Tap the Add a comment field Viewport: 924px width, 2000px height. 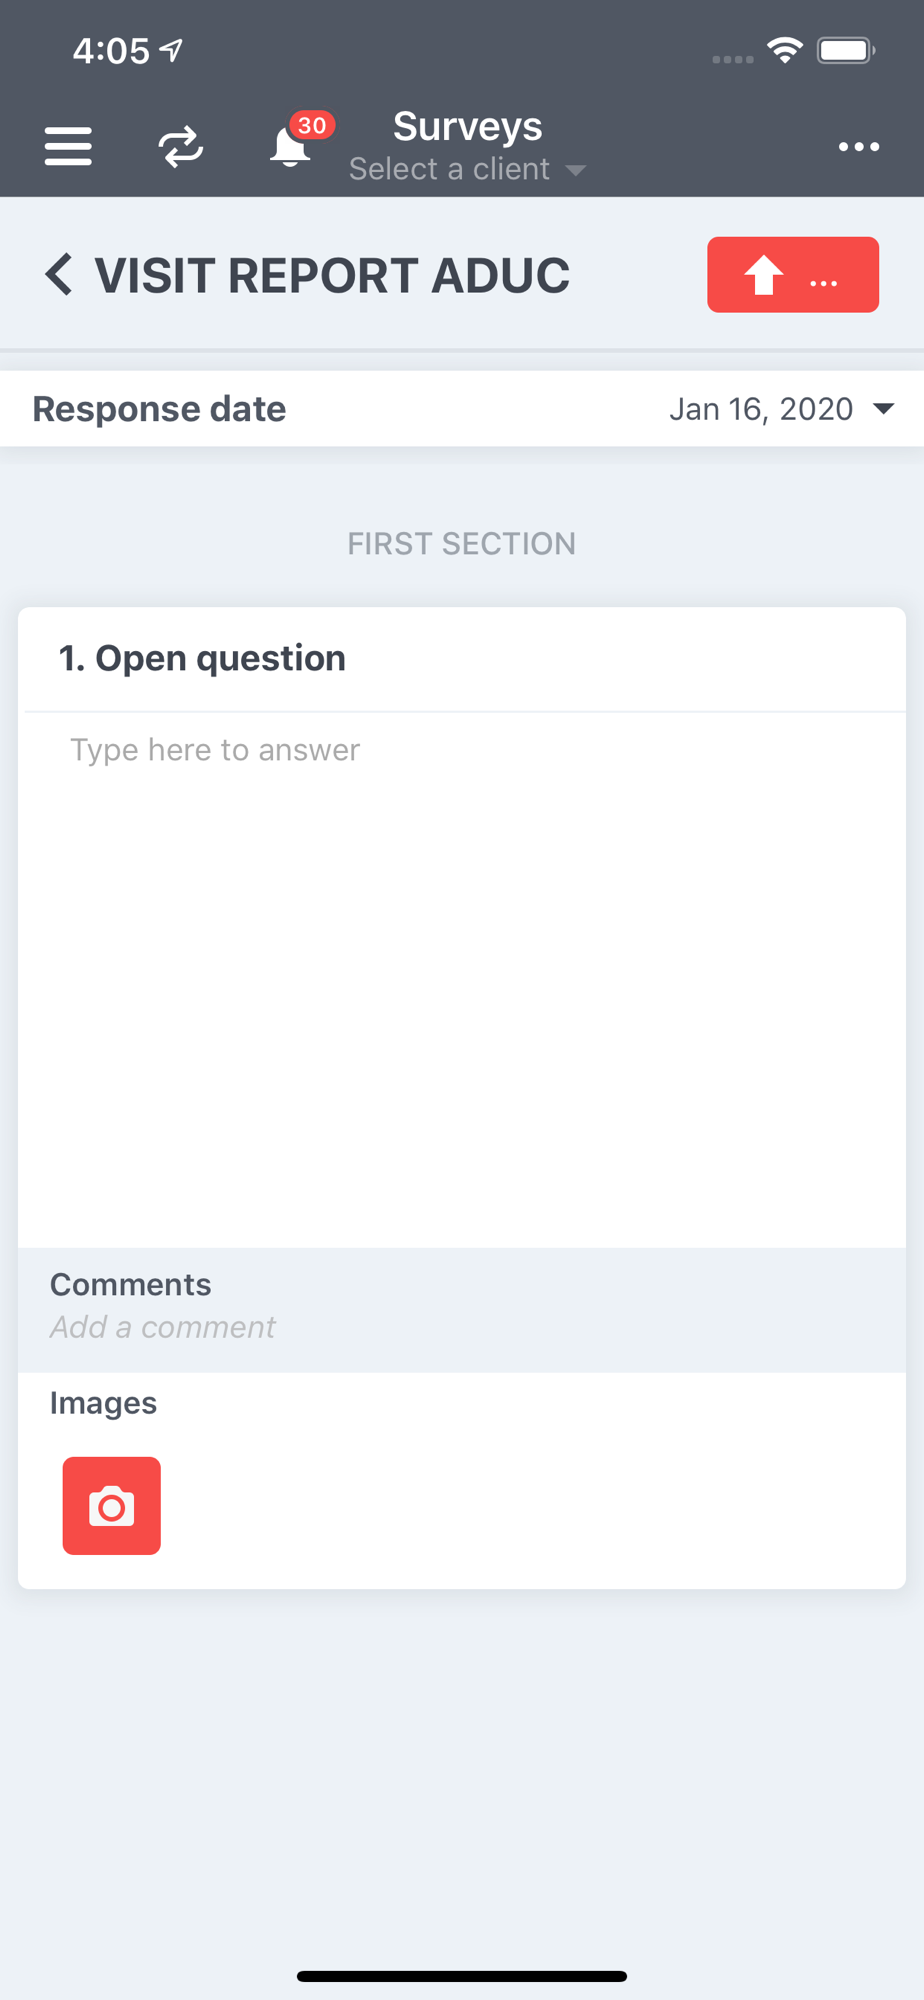163,1327
